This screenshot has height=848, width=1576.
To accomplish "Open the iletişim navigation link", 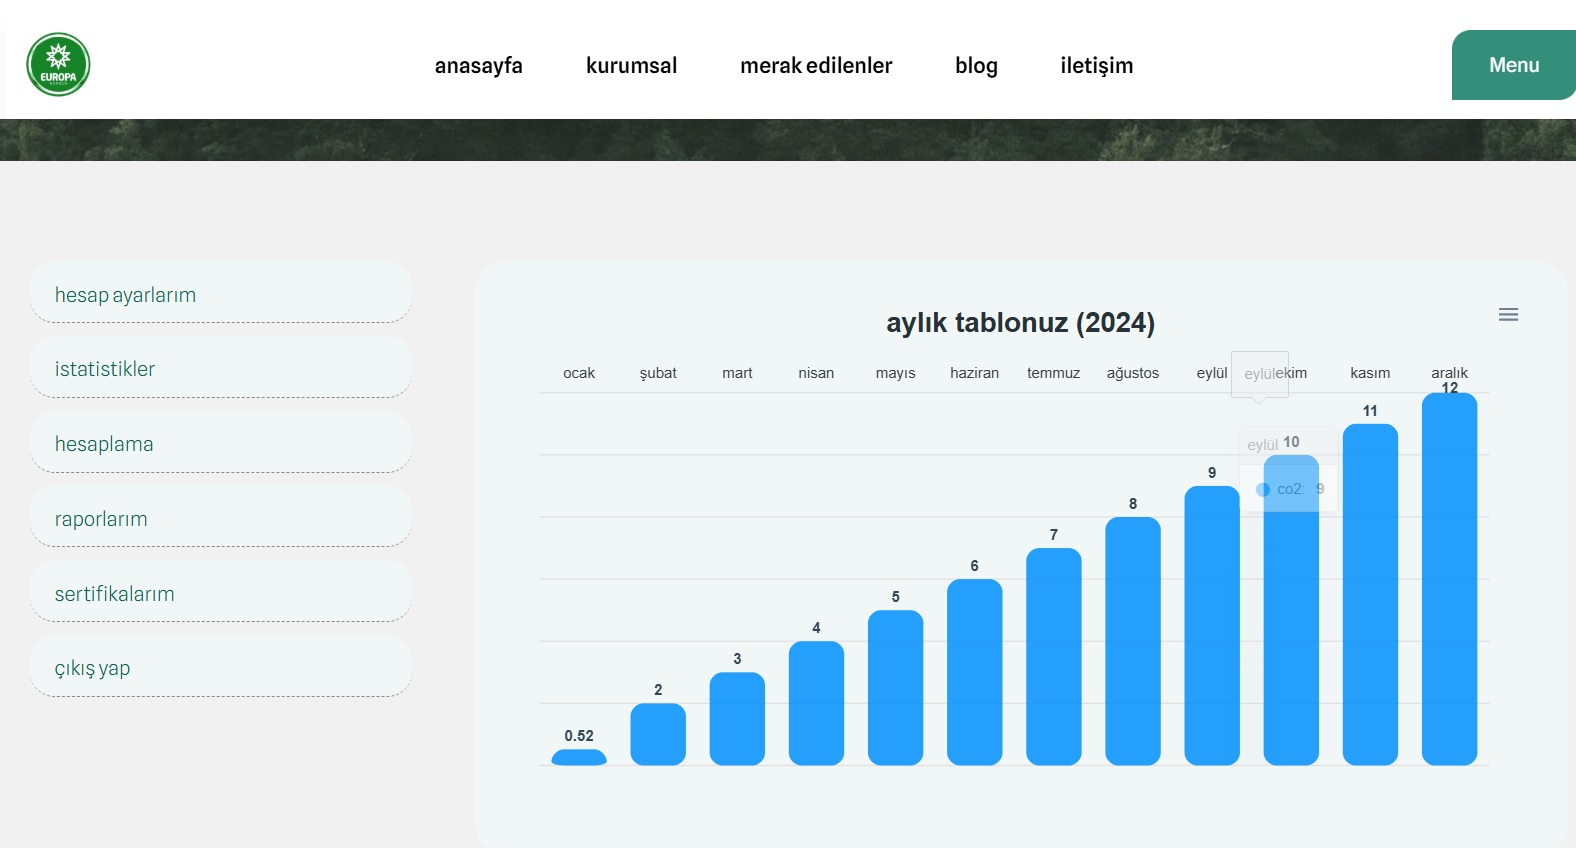I will [x=1096, y=66].
